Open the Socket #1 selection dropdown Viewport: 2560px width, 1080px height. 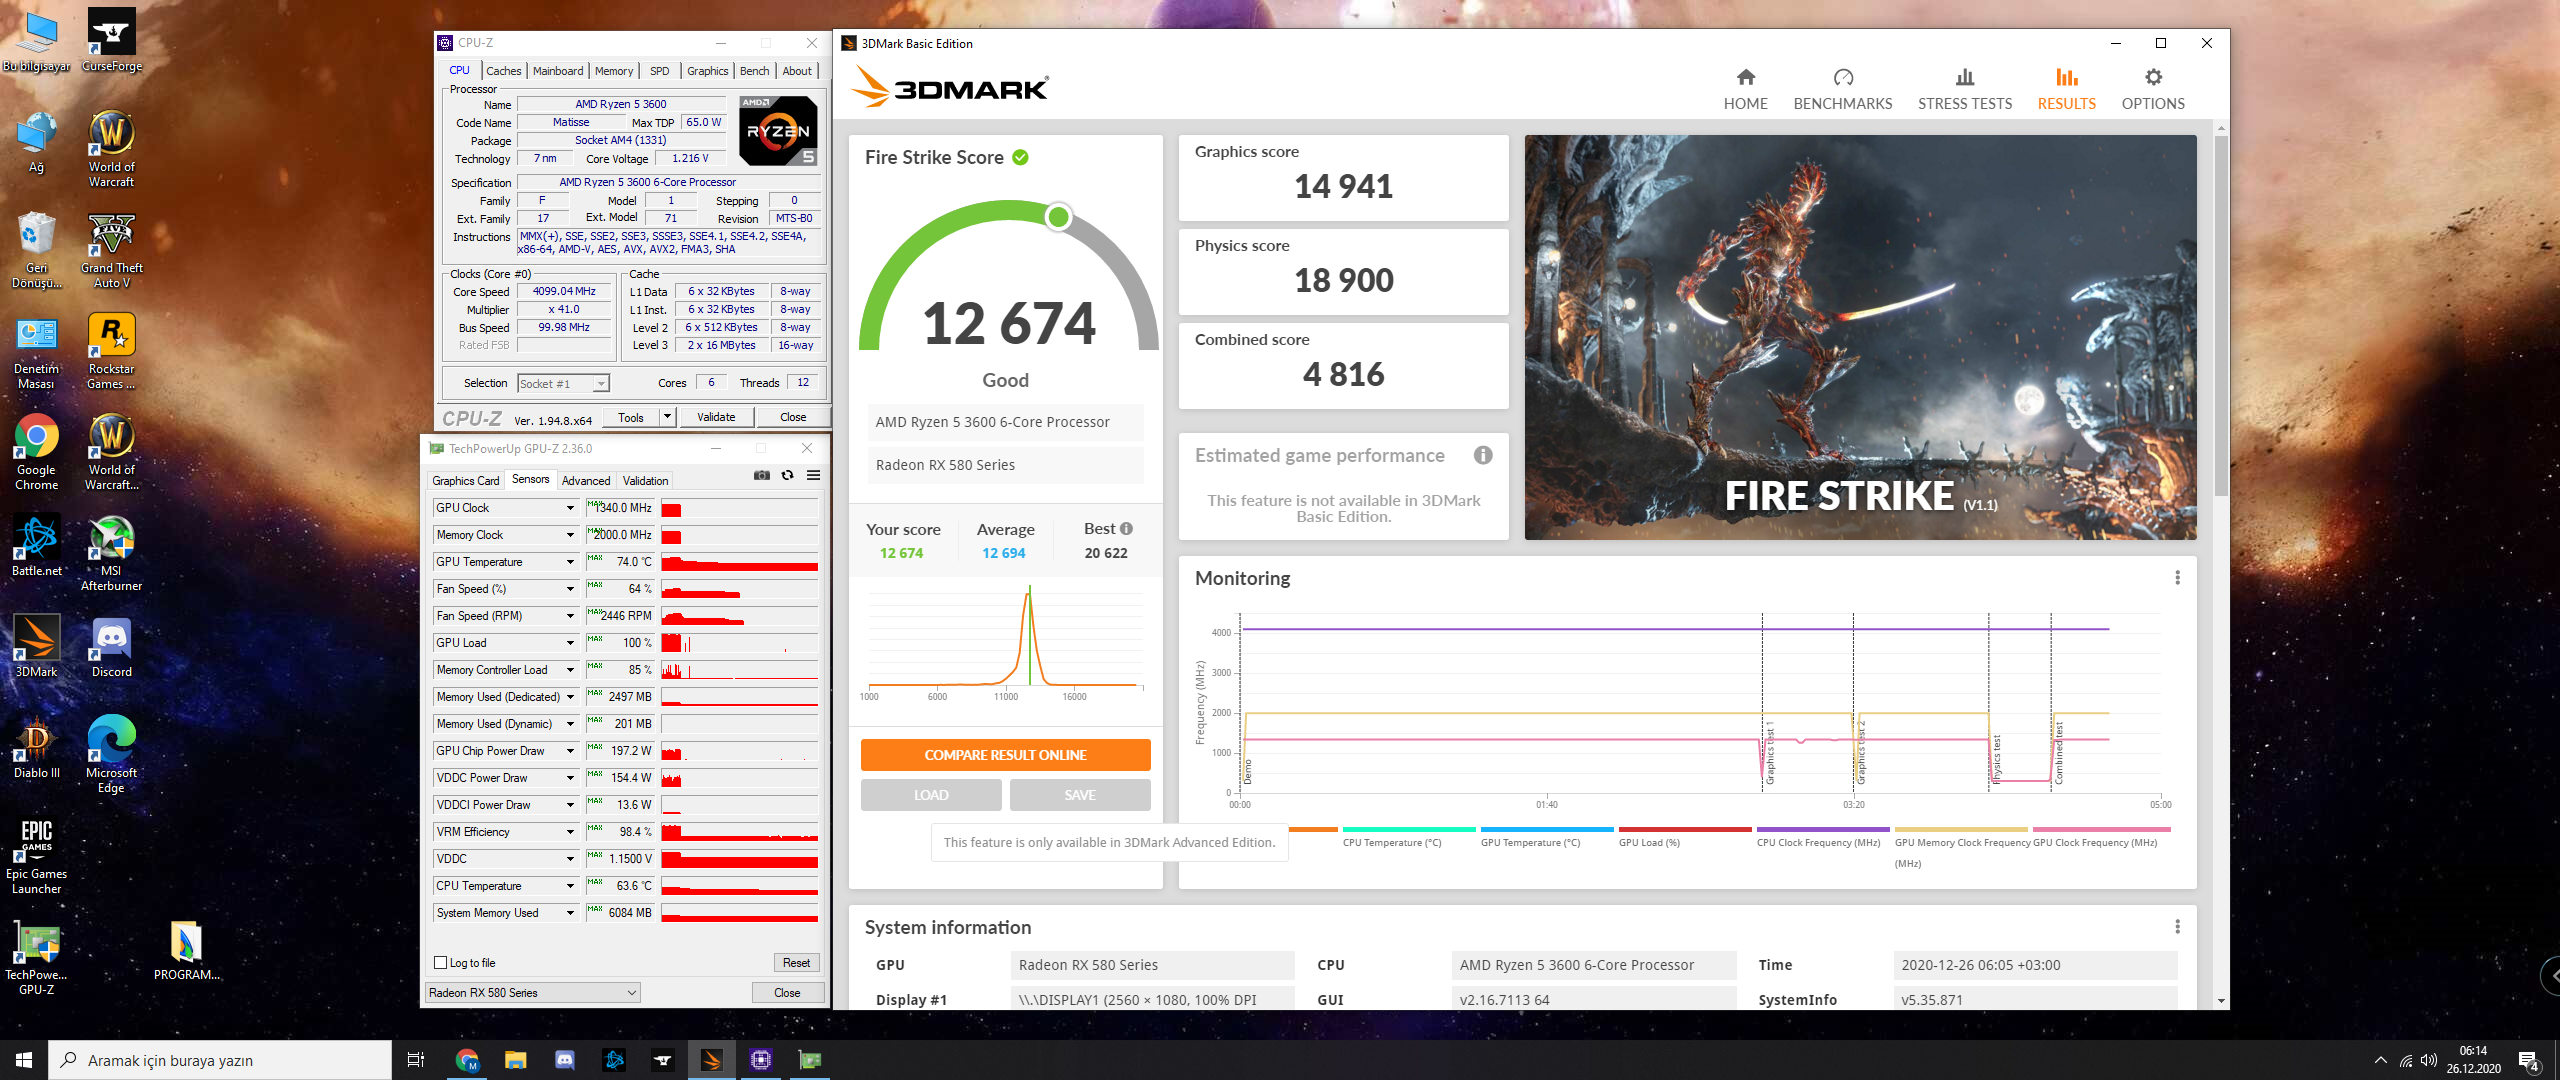click(x=600, y=384)
